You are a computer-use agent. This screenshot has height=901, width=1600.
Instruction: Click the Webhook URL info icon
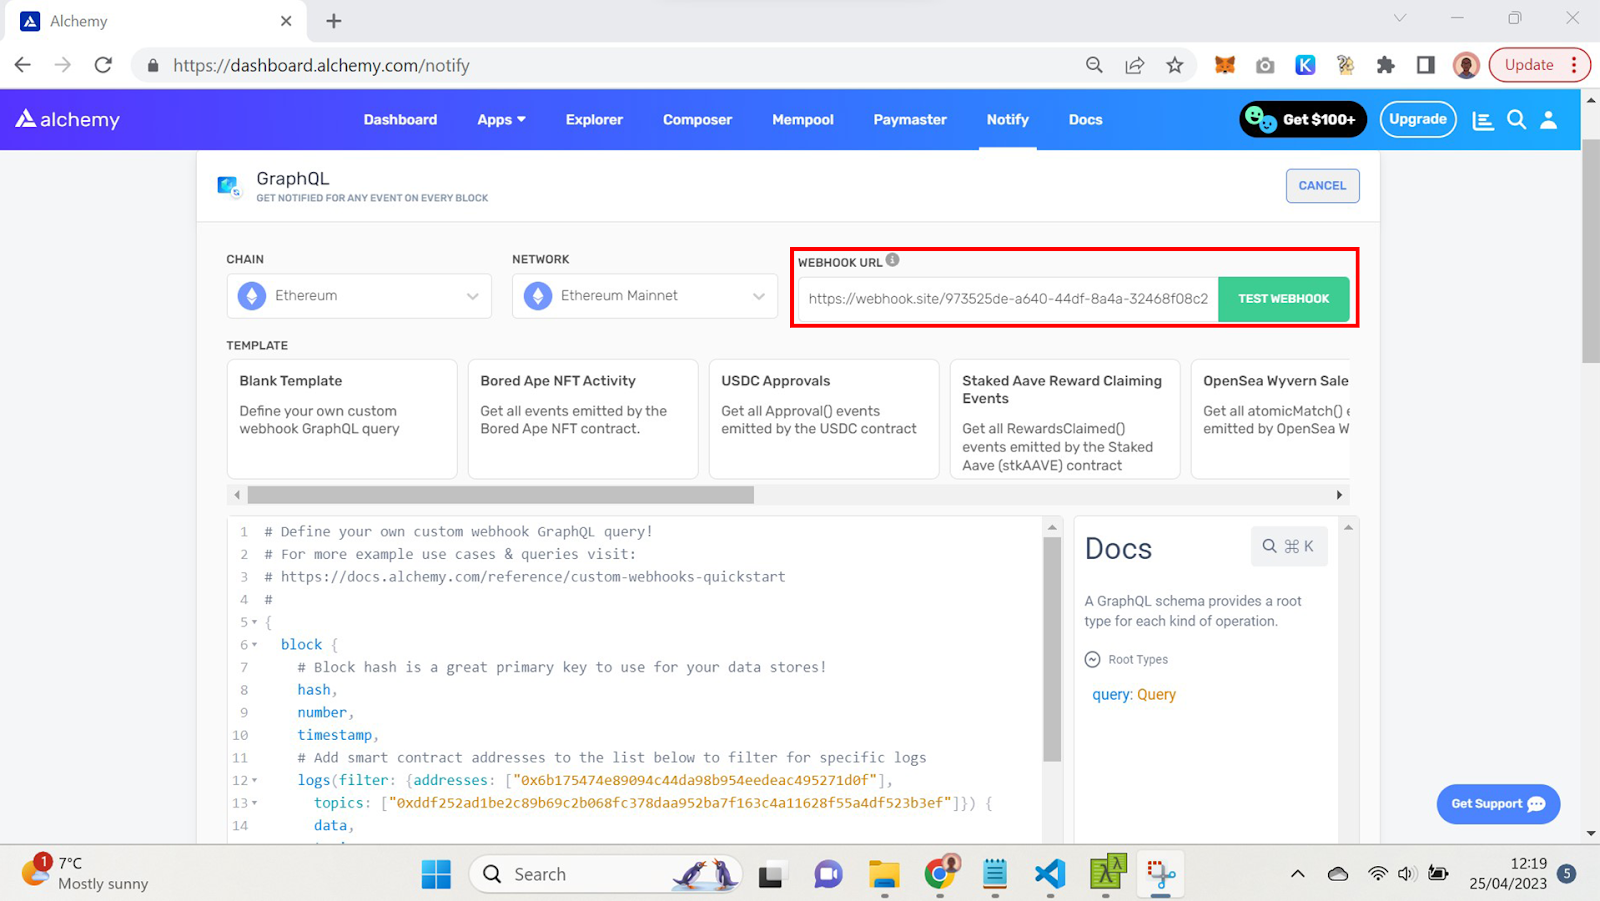(x=893, y=260)
